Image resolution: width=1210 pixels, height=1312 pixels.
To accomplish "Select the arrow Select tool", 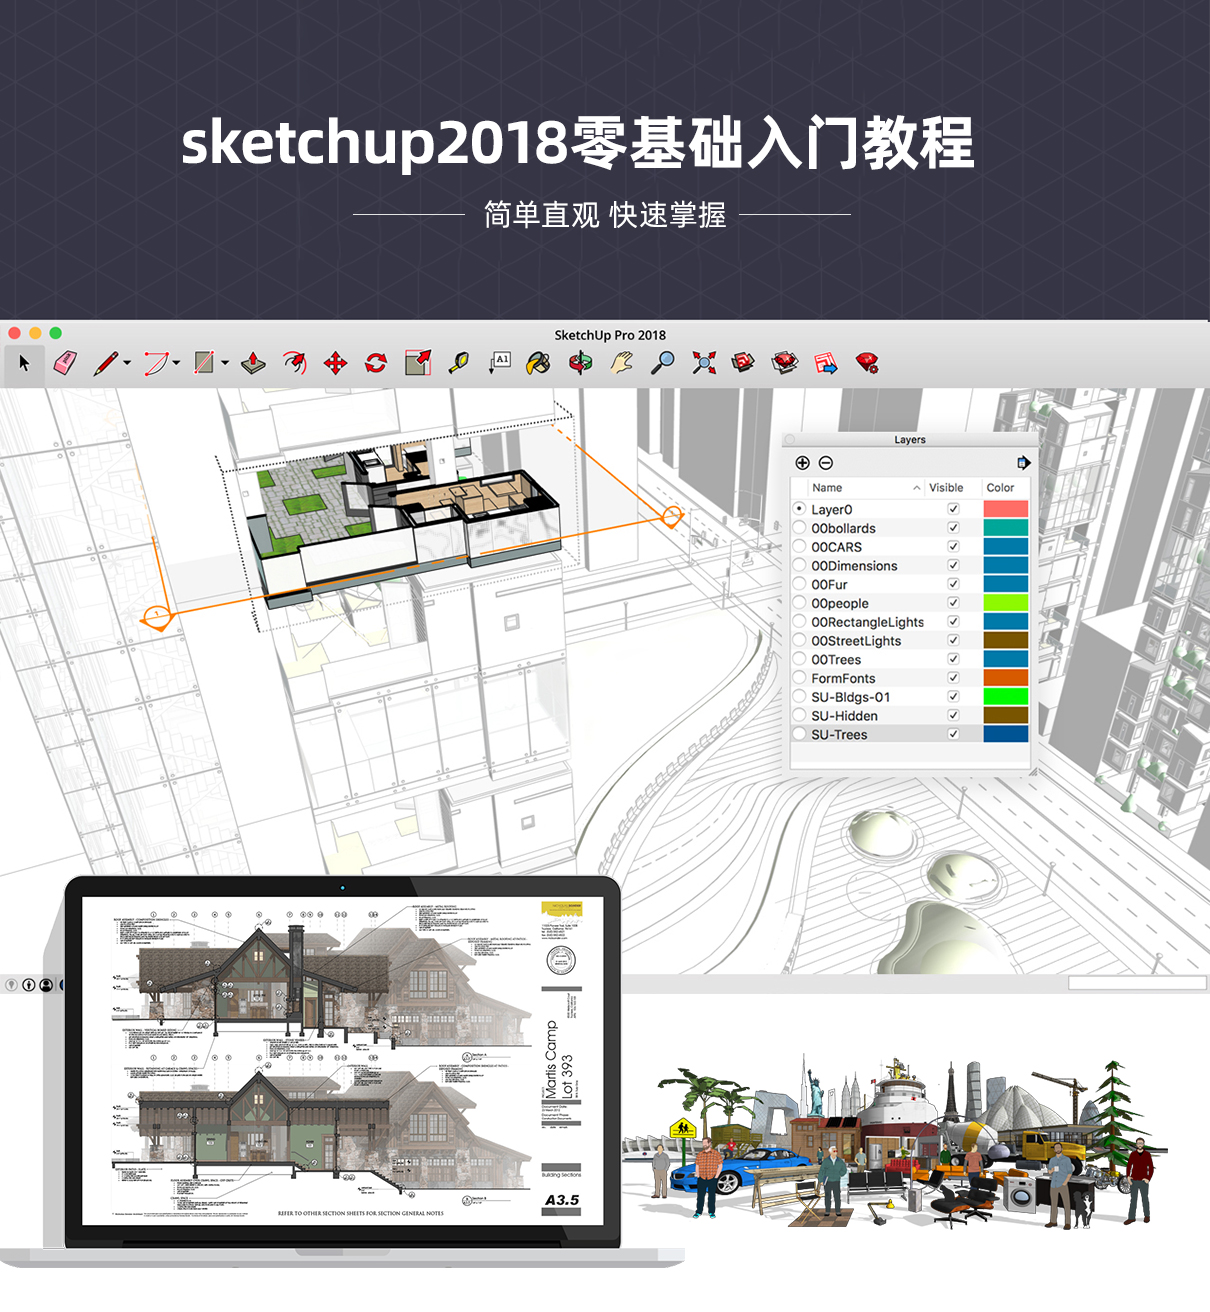I will point(24,363).
